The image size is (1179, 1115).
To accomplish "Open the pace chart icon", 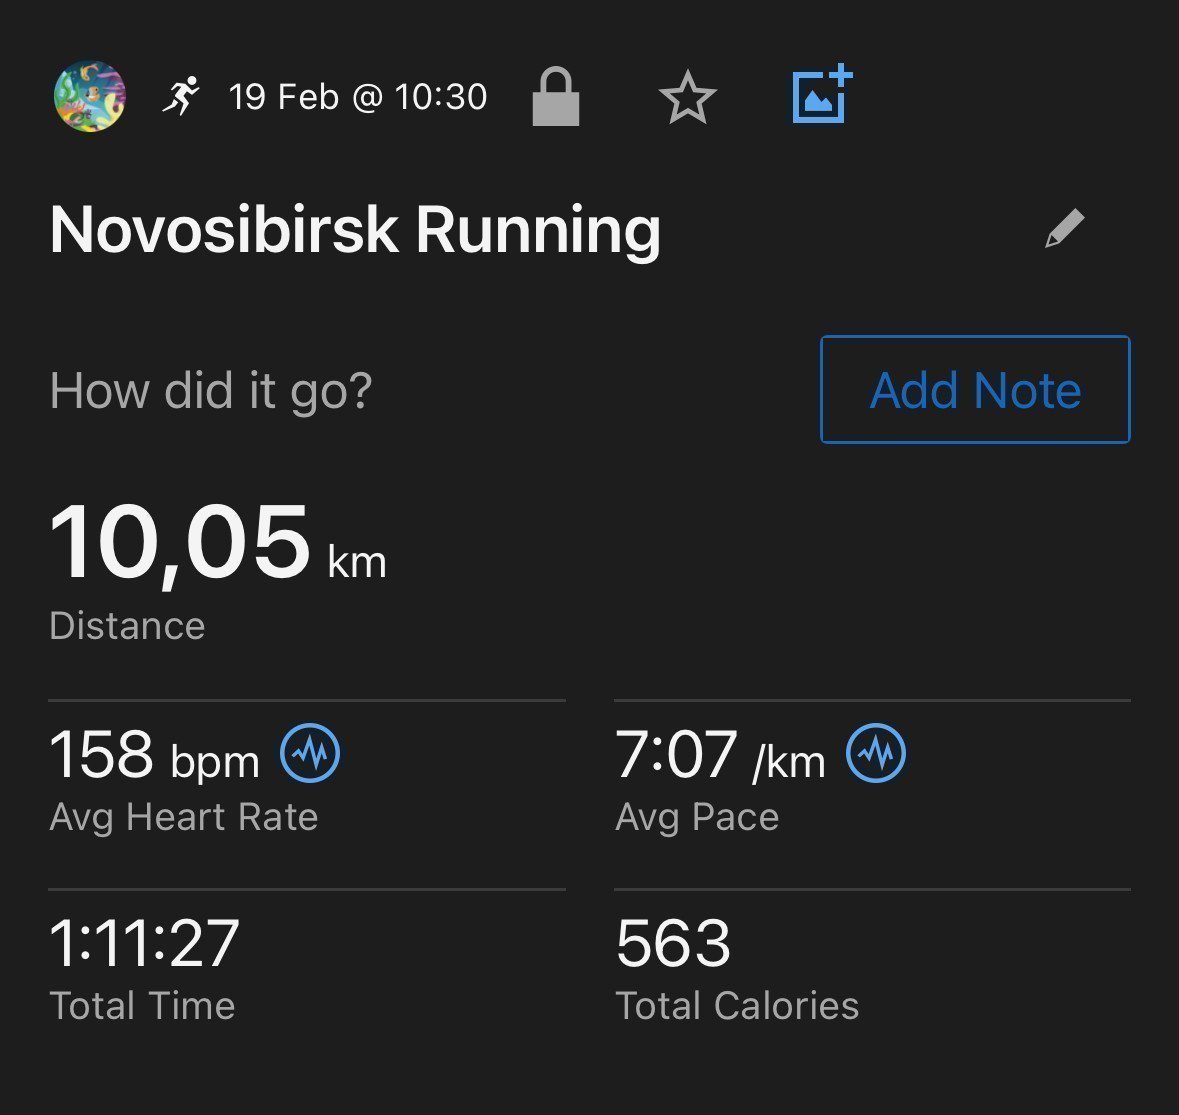I will (x=876, y=753).
